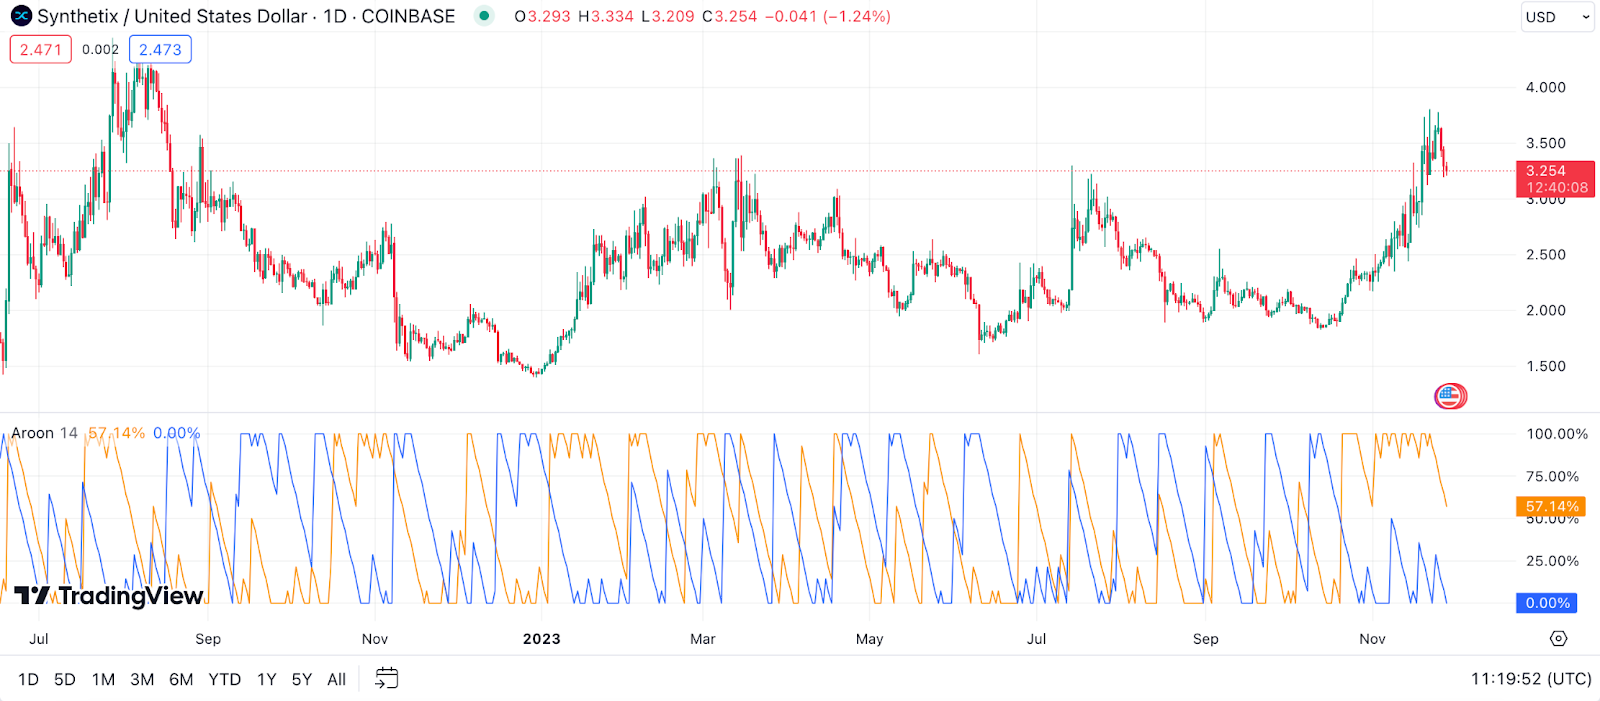Select the 1Y time range
The height and width of the screenshot is (701, 1600).
click(x=266, y=680)
